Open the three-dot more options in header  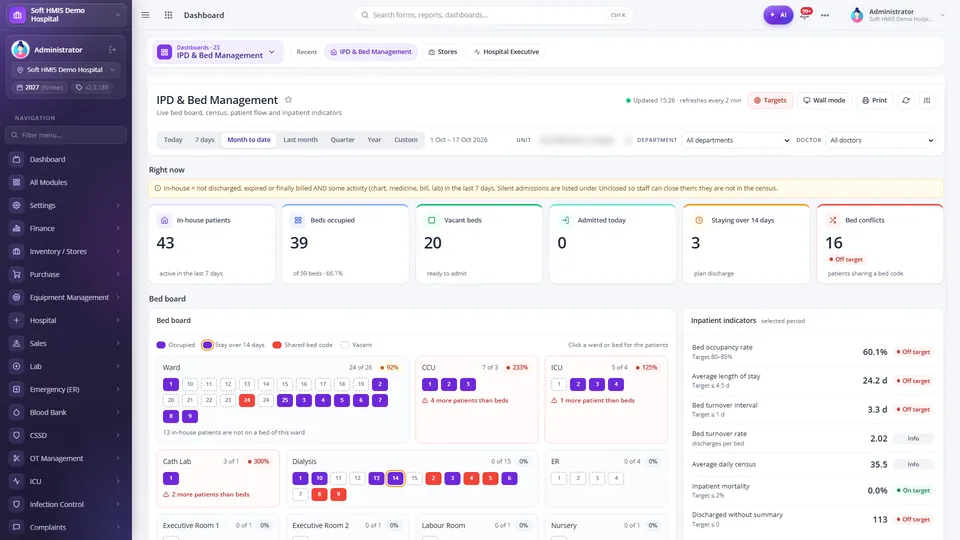tap(825, 15)
